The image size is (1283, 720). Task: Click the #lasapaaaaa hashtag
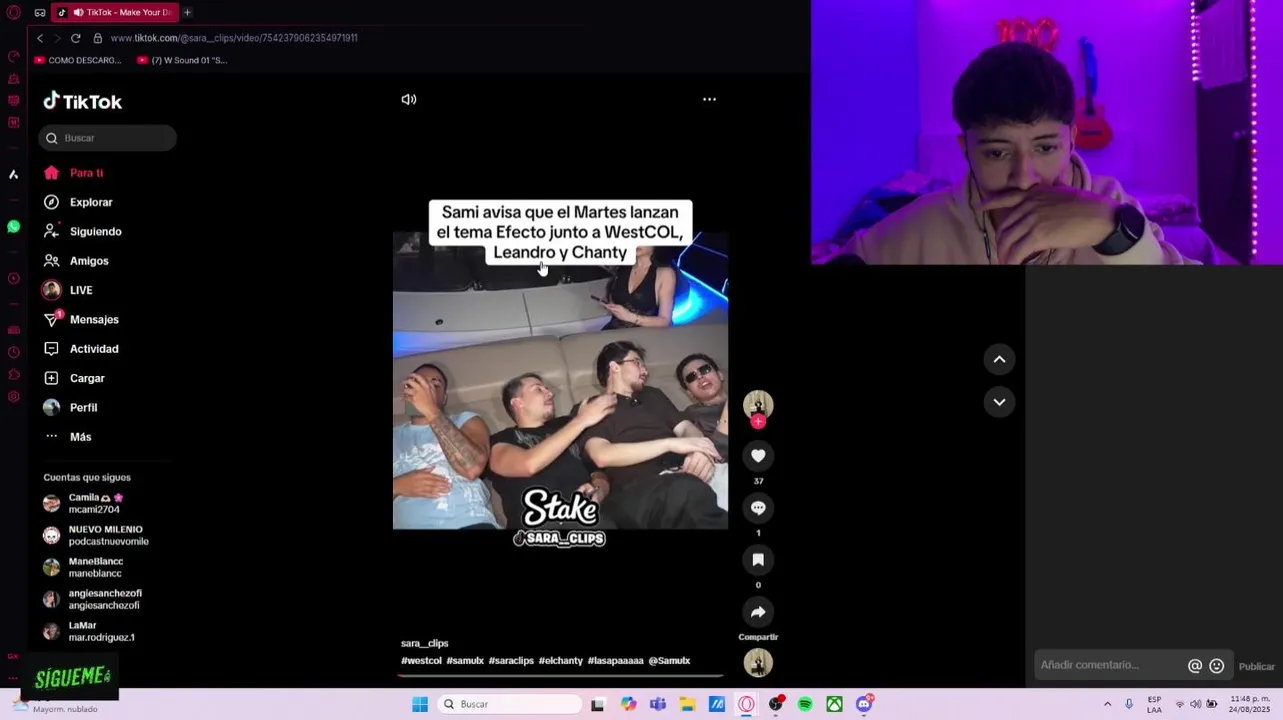pos(616,661)
